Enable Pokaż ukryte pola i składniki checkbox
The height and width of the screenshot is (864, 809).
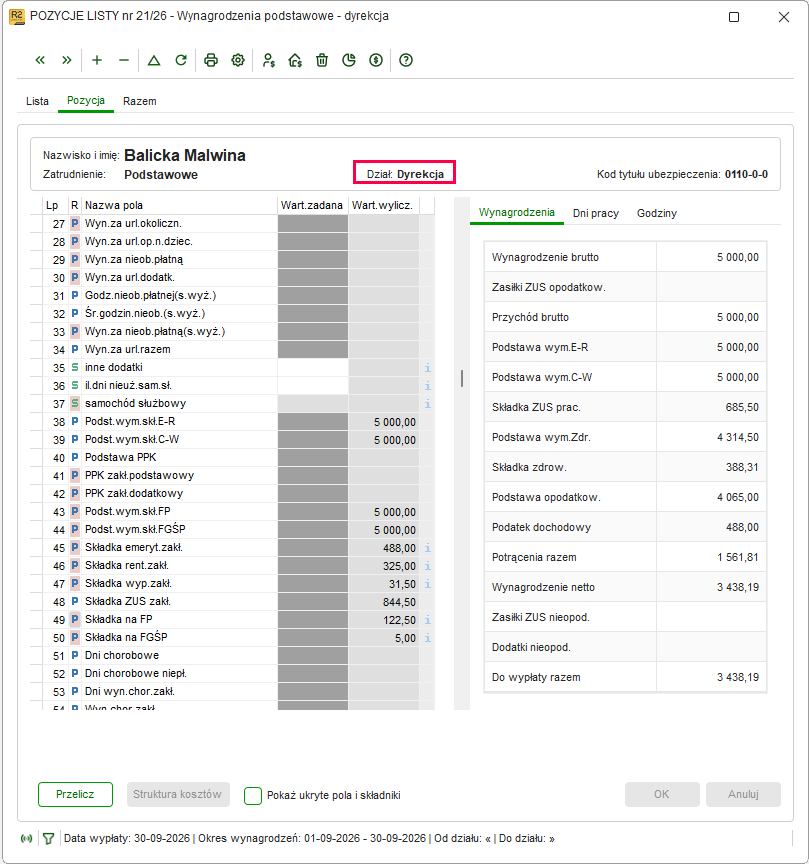point(253,795)
